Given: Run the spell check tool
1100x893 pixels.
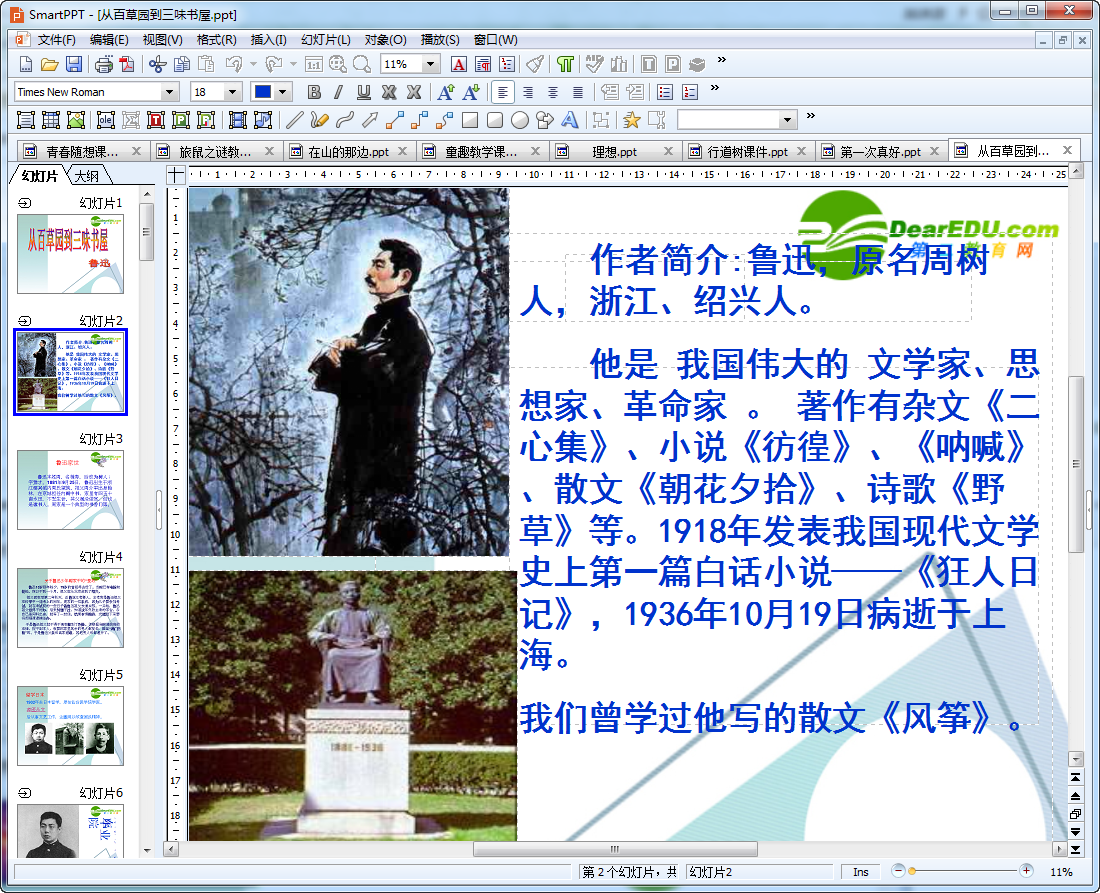Looking at the screenshot, I should (594, 65).
